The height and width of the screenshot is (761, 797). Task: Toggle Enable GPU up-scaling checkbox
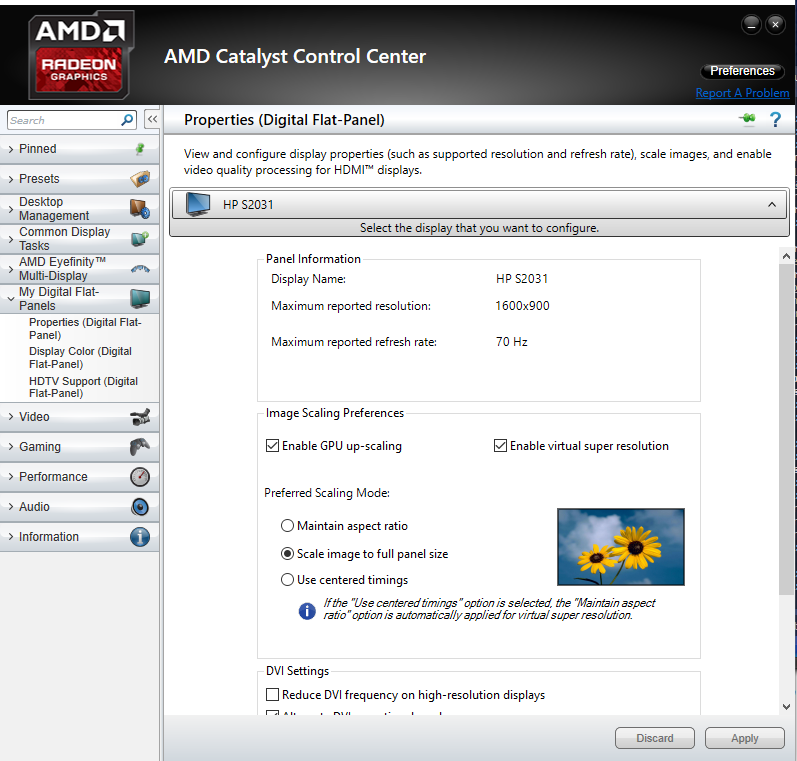[272, 446]
